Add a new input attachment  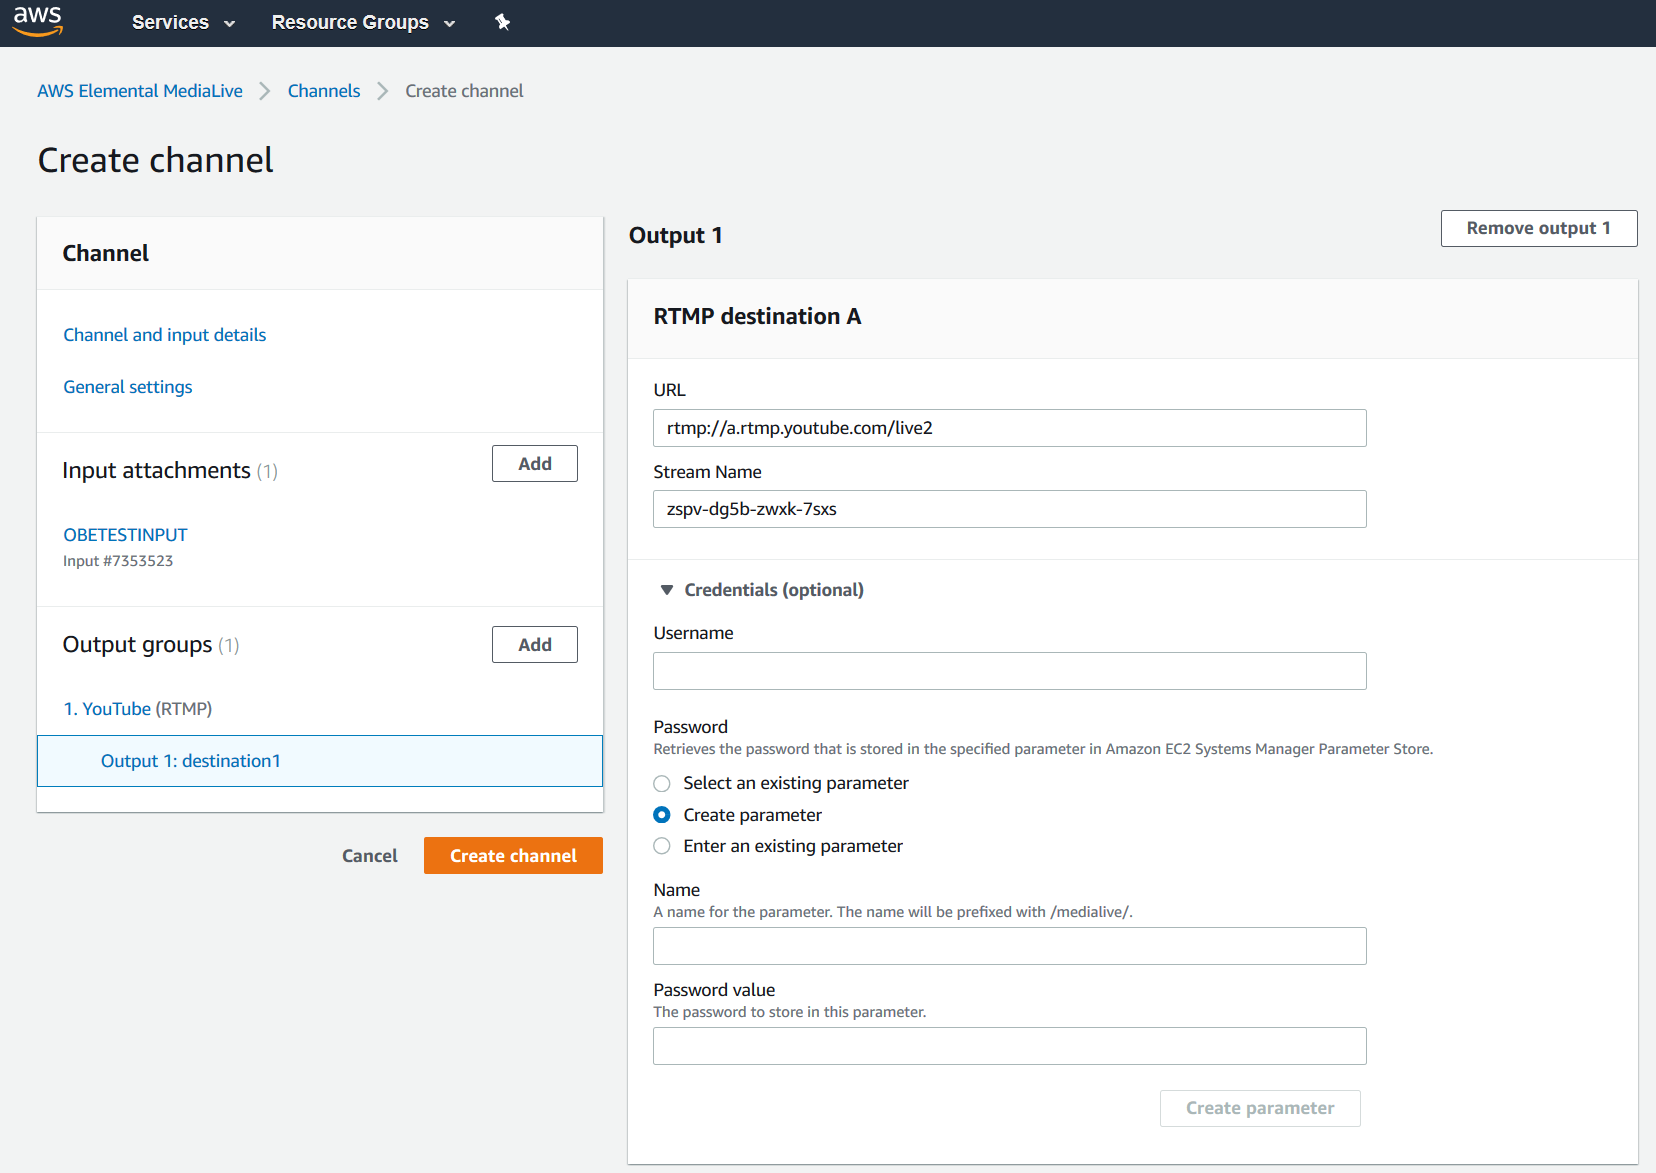tap(535, 464)
